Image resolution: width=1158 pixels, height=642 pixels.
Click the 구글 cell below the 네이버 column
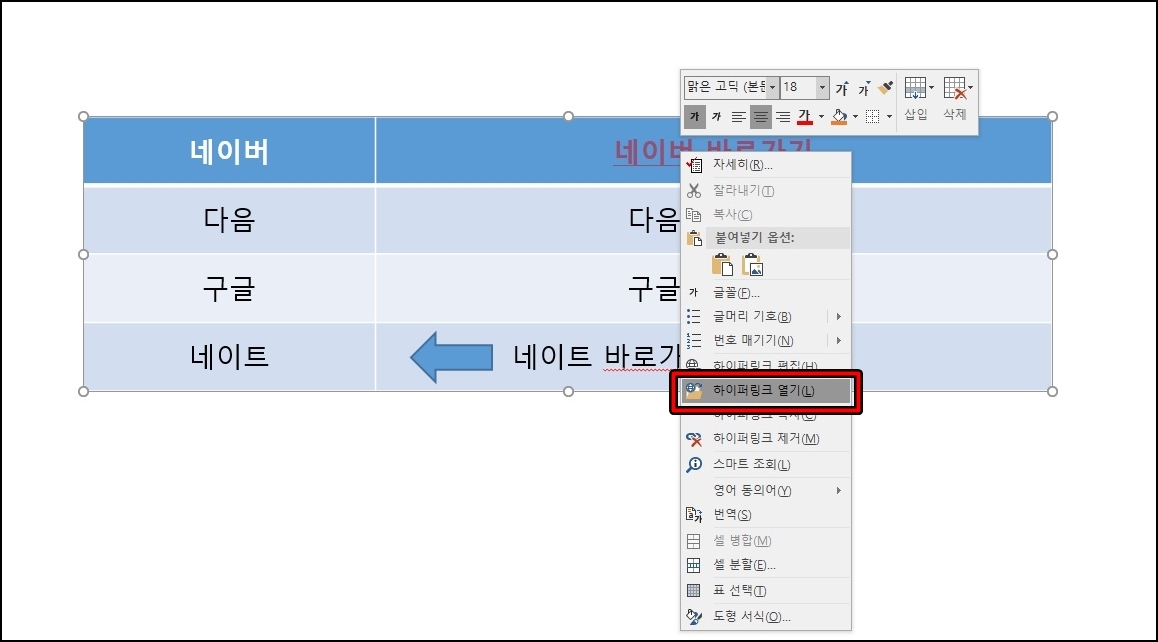pos(229,288)
